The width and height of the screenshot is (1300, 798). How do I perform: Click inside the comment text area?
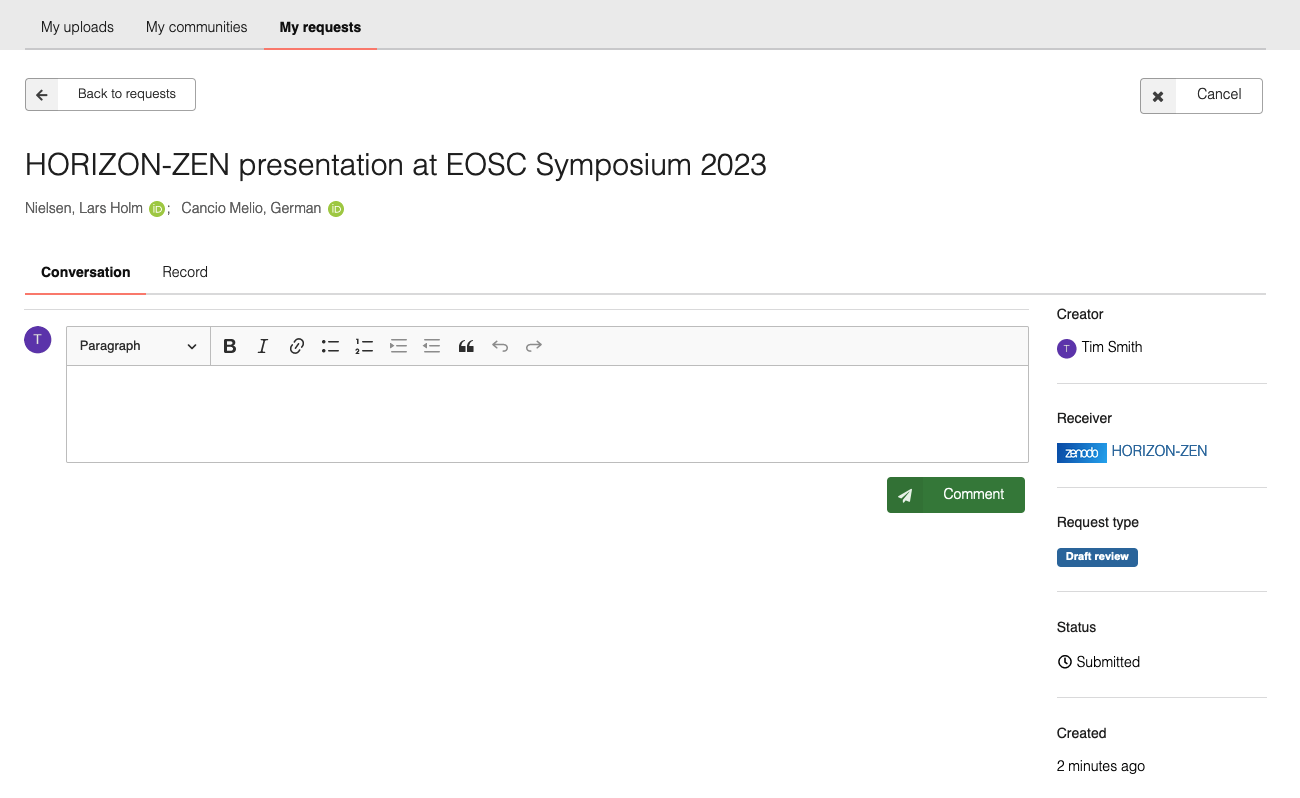point(546,413)
